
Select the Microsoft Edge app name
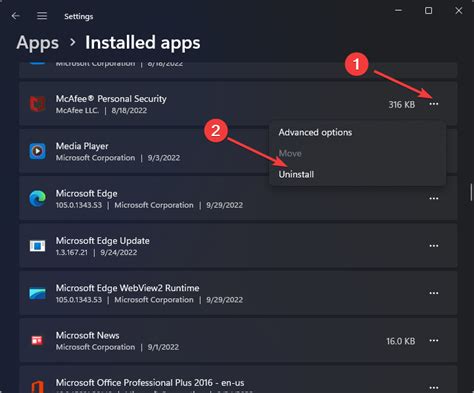coord(87,193)
